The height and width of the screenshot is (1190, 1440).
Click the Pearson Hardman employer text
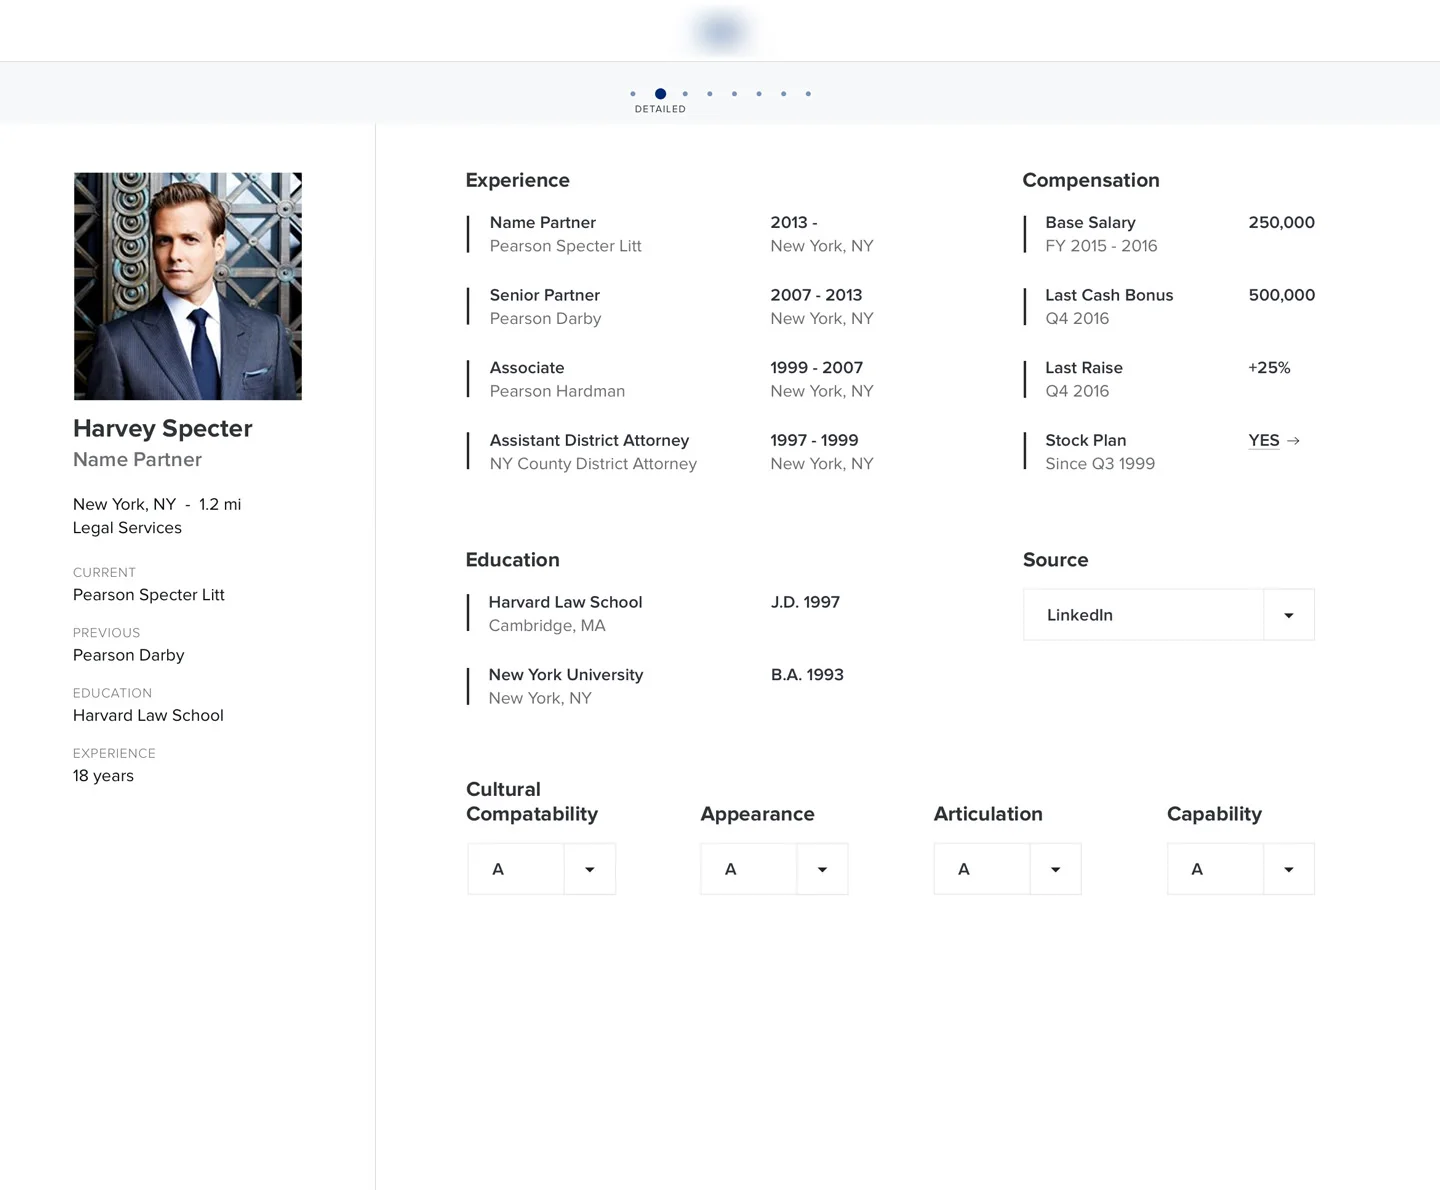point(557,391)
